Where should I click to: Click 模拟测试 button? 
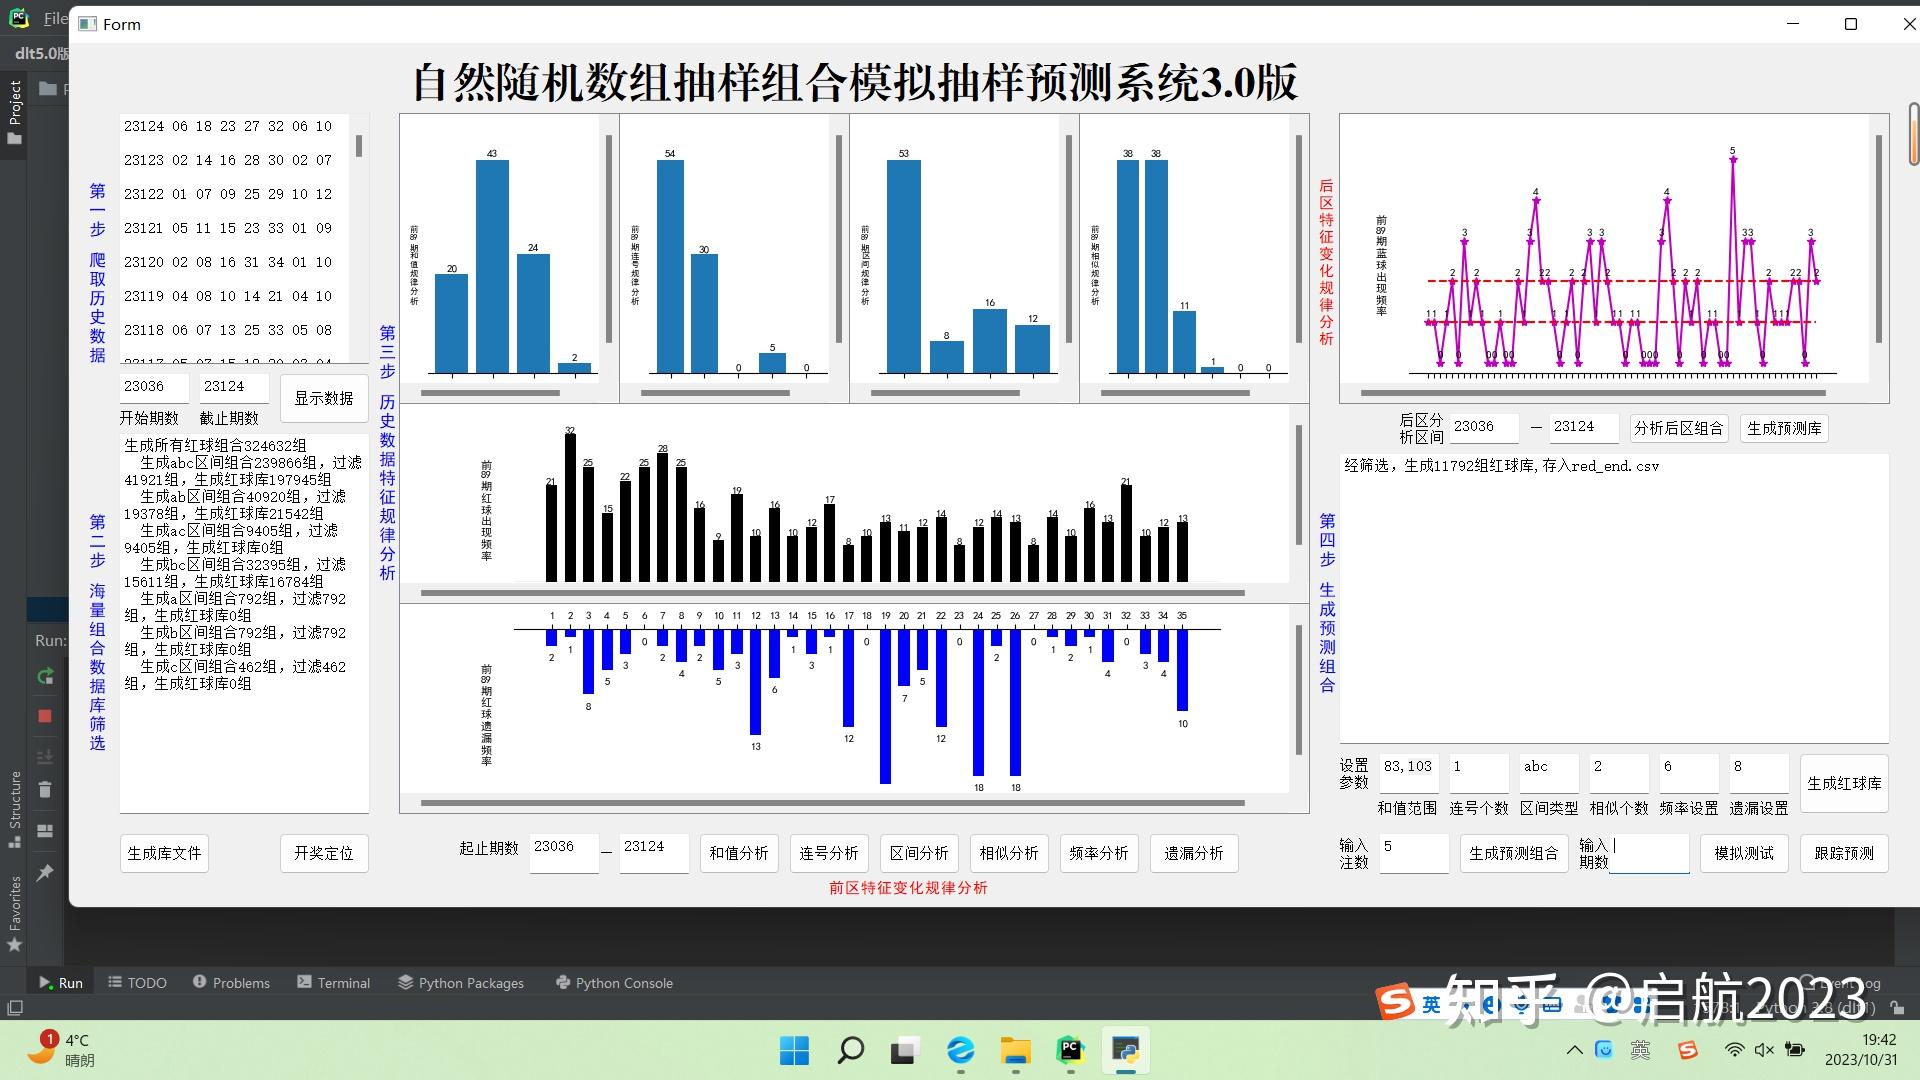click(1744, 853)
